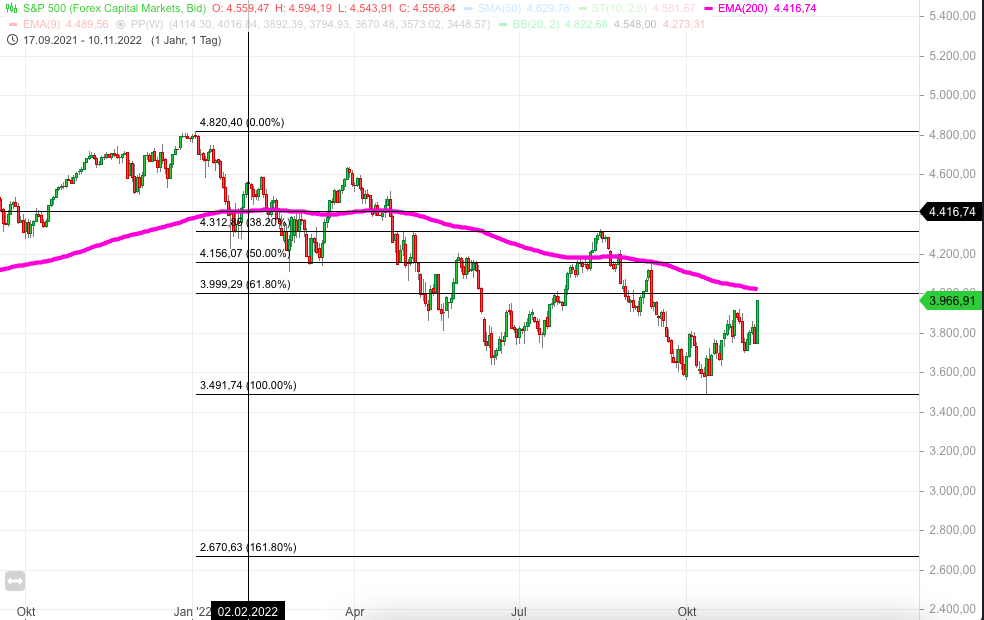Viewport: 984px width, 620px height.
Task: Click the 02.02.2022 date marker
Action: 247,611
